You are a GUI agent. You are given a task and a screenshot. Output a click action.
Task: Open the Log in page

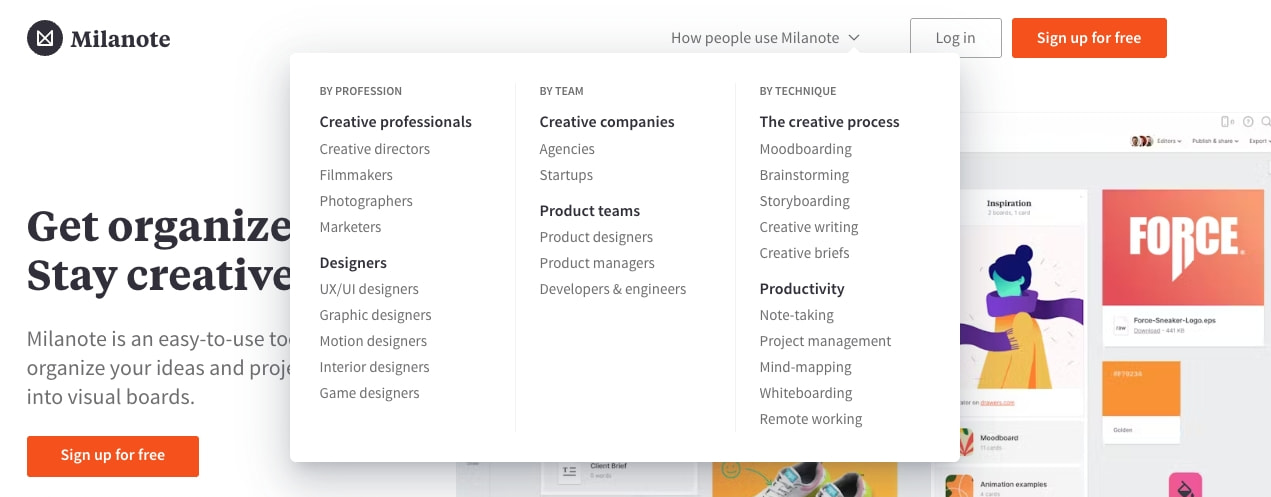pyautogui.click(x=955, y=38)
